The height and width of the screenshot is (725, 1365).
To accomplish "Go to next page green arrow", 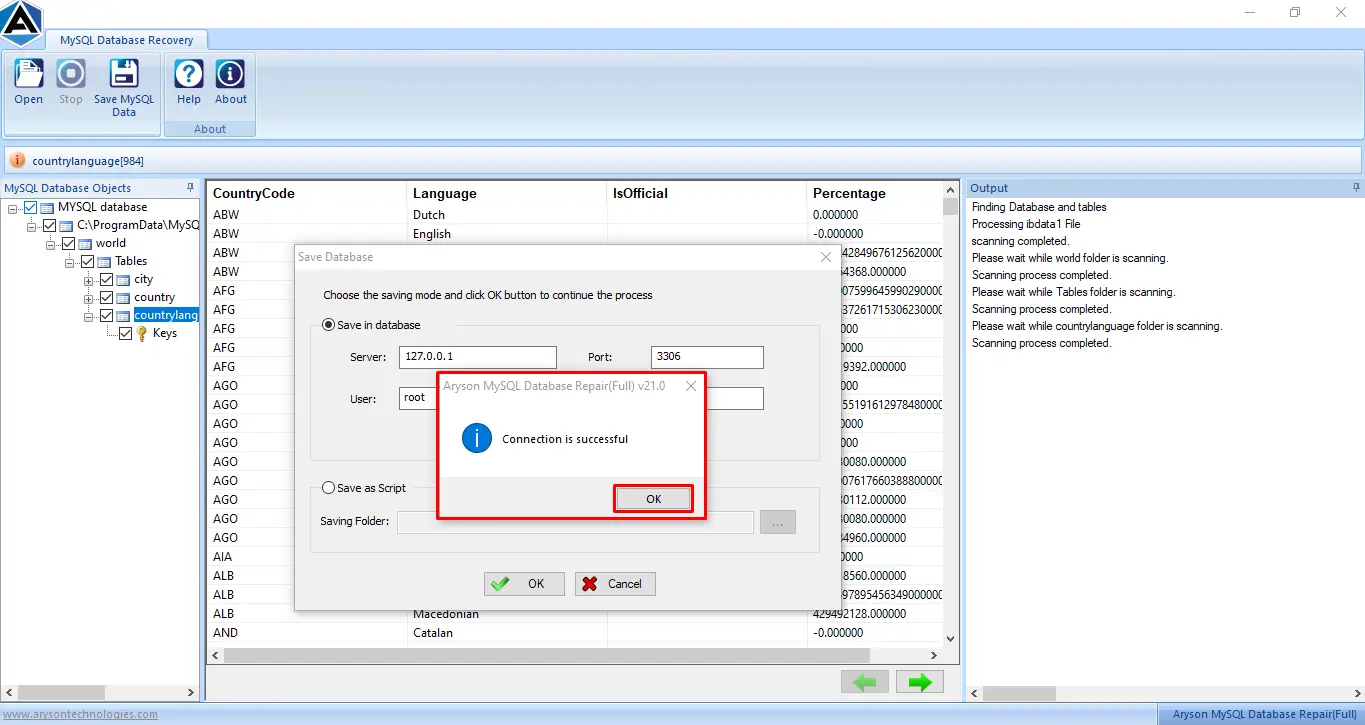I will point(920,682).
